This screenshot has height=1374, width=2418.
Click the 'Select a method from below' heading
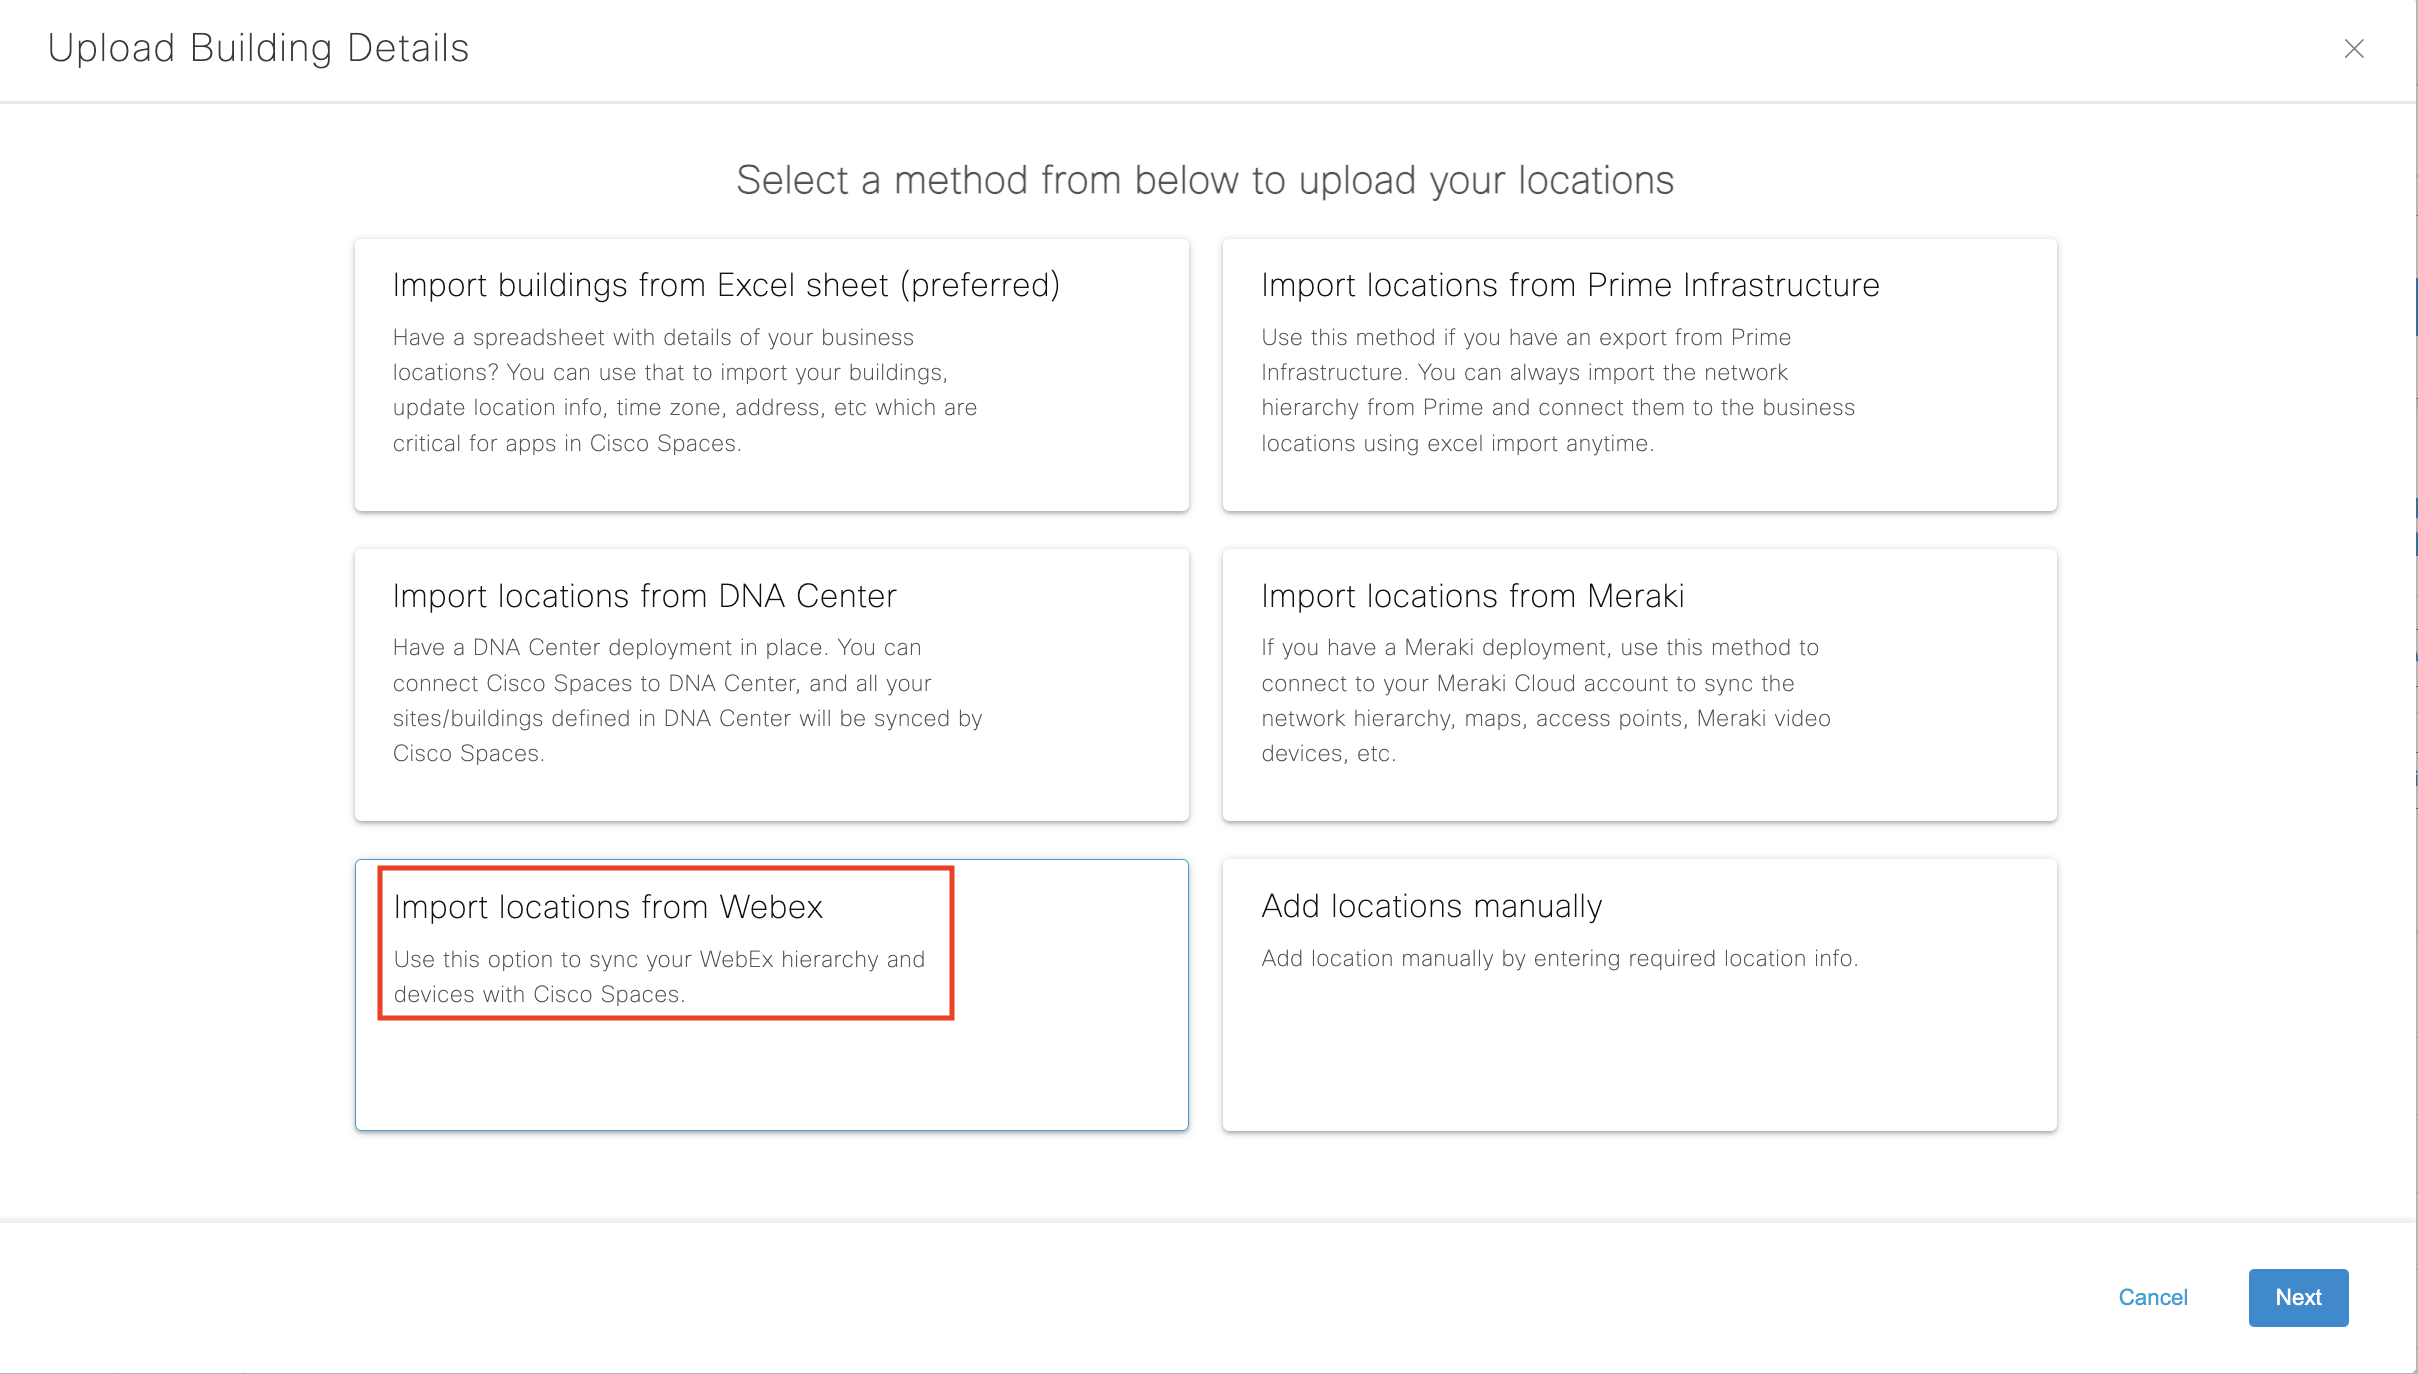point(1205,180)
